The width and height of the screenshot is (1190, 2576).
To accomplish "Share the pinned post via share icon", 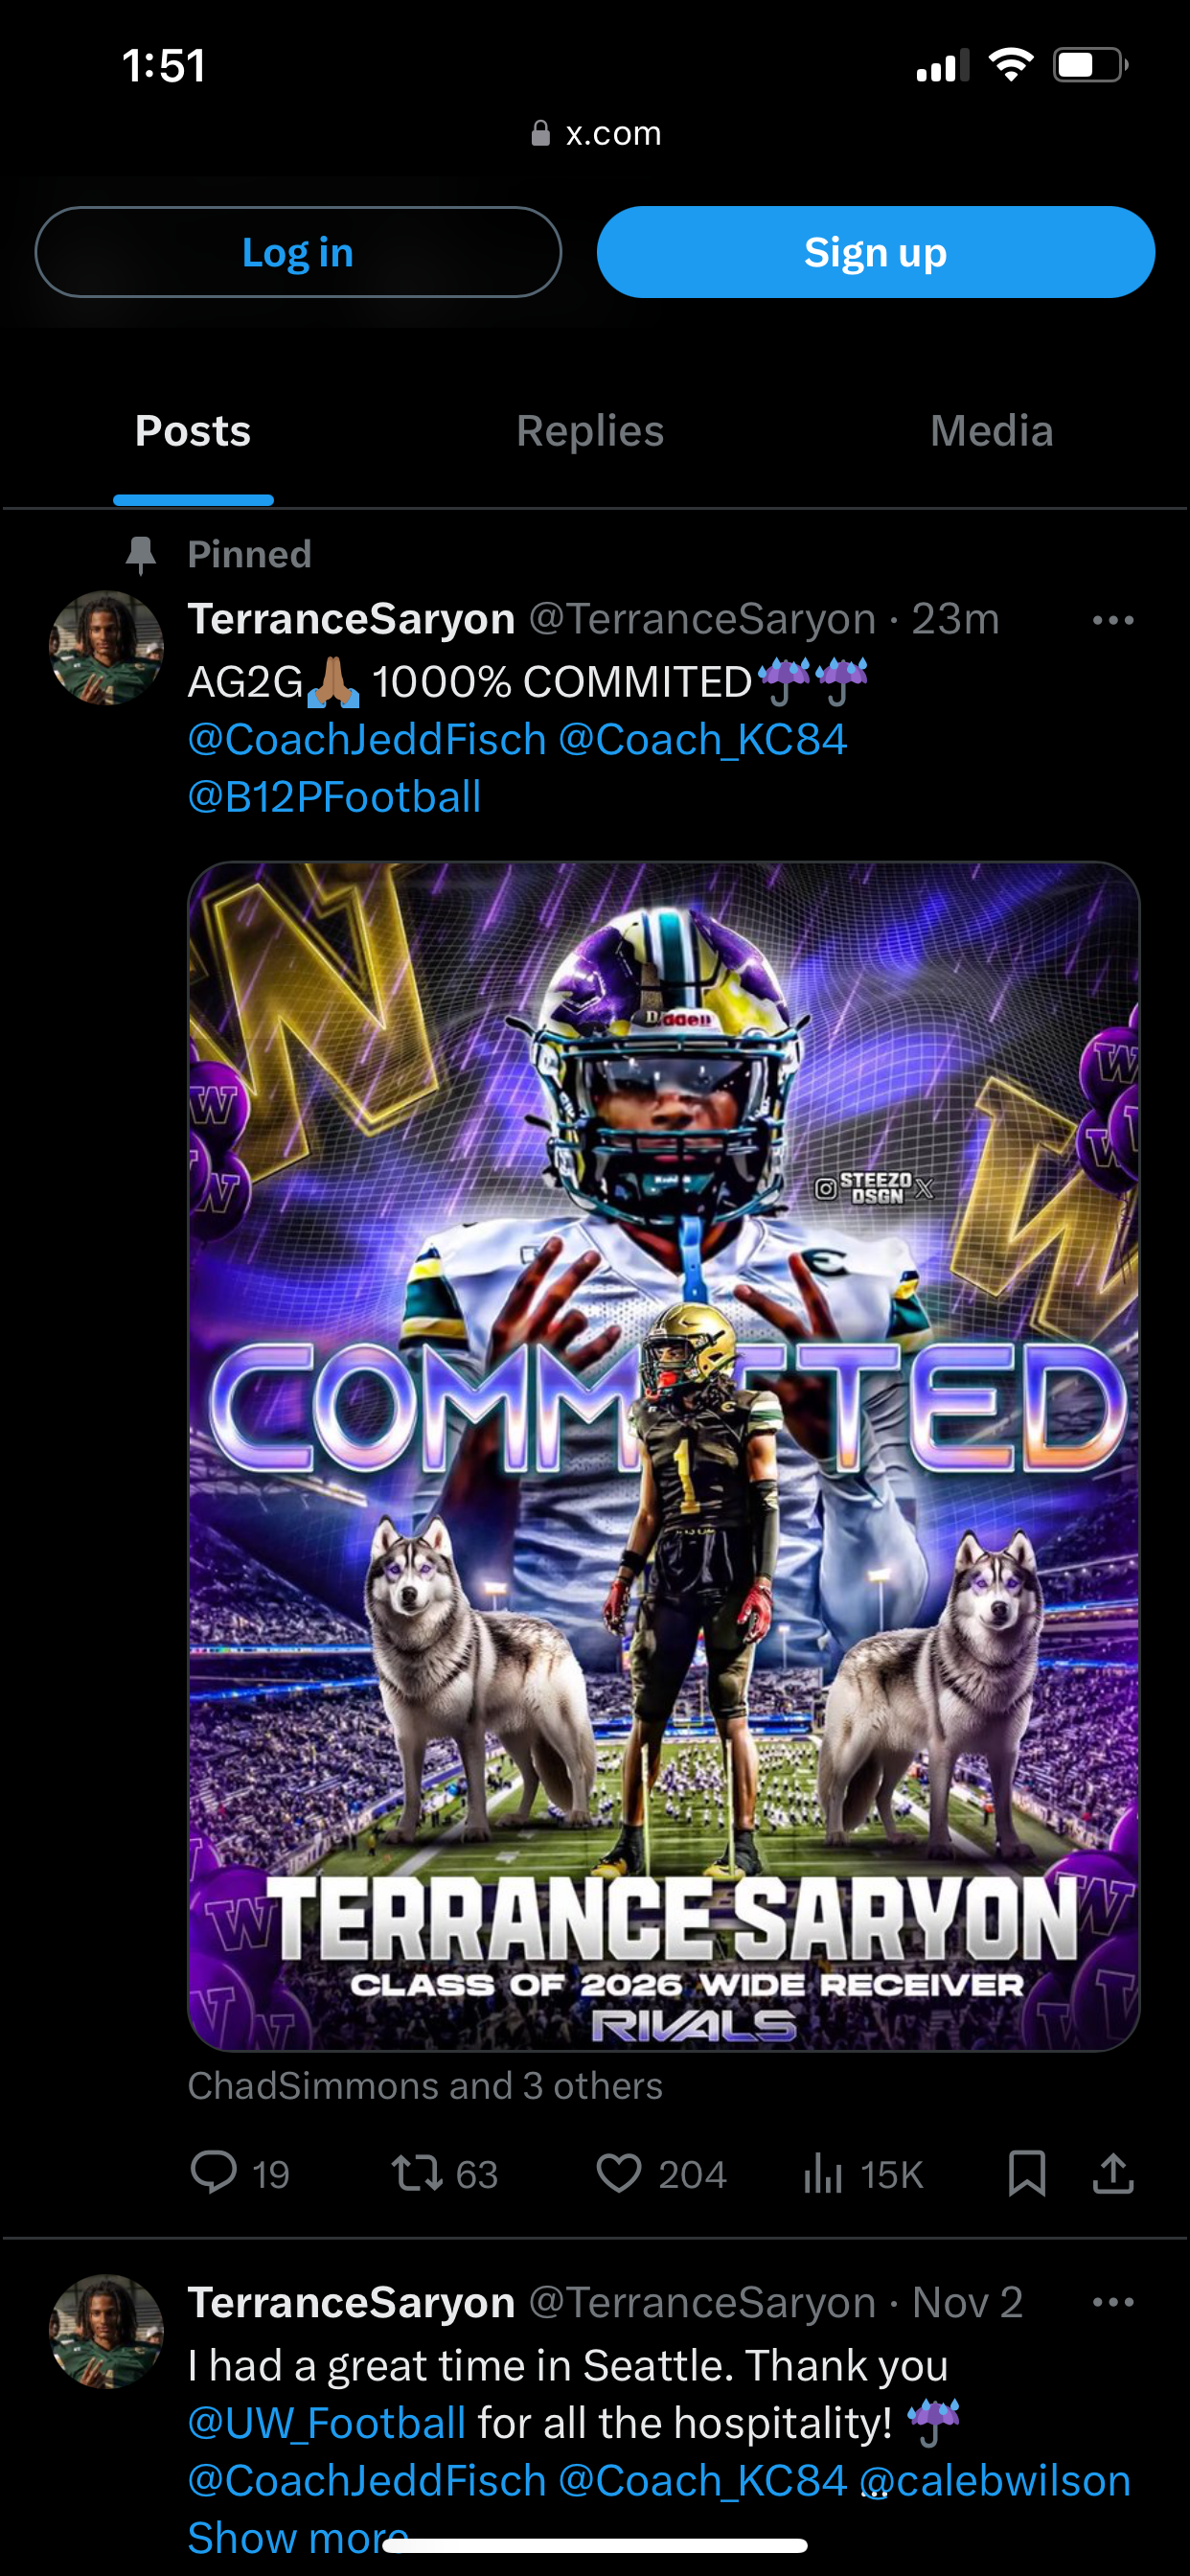I will tap(1113, 2174).
